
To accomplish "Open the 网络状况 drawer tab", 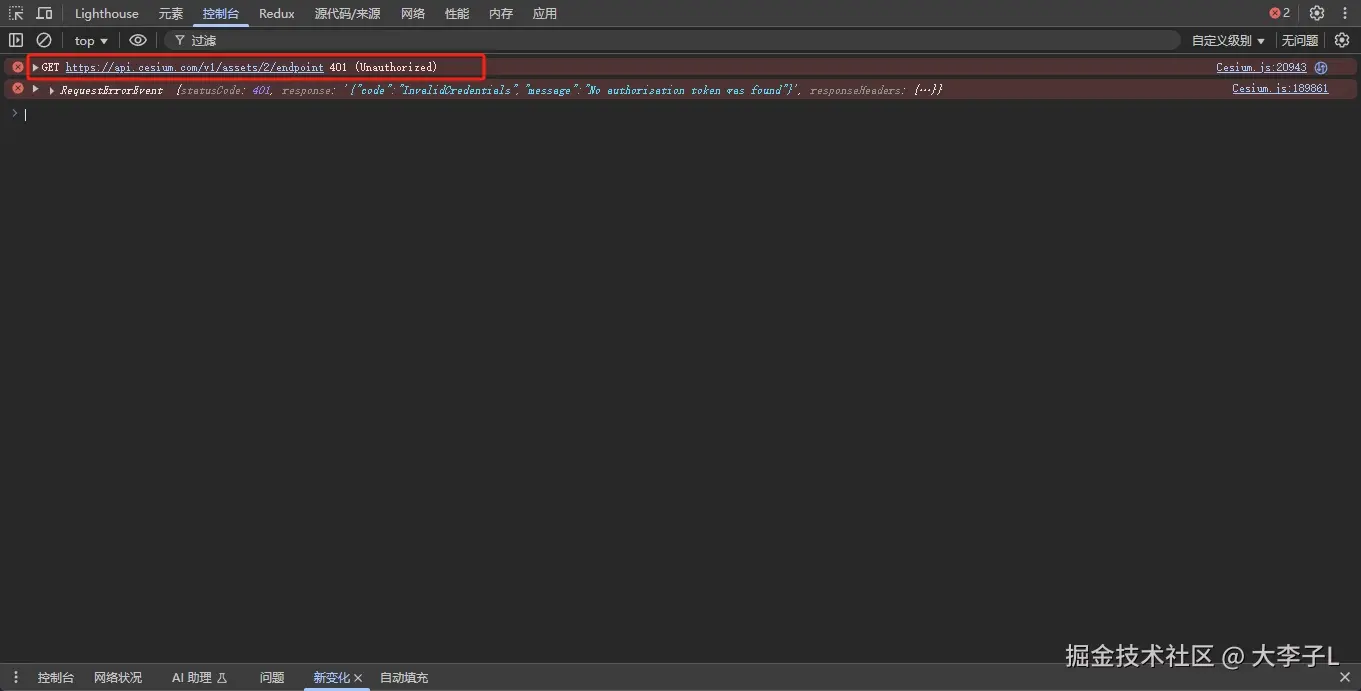I will (118, 678).
